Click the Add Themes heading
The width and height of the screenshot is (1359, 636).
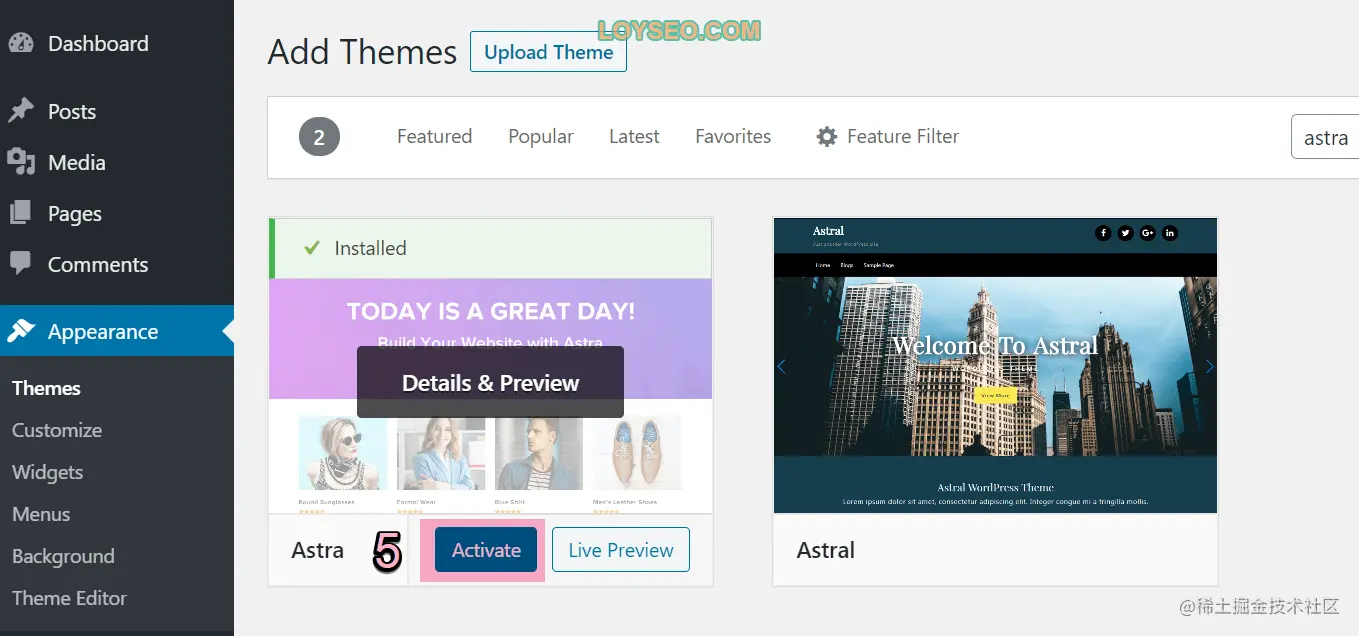(362, 52)
